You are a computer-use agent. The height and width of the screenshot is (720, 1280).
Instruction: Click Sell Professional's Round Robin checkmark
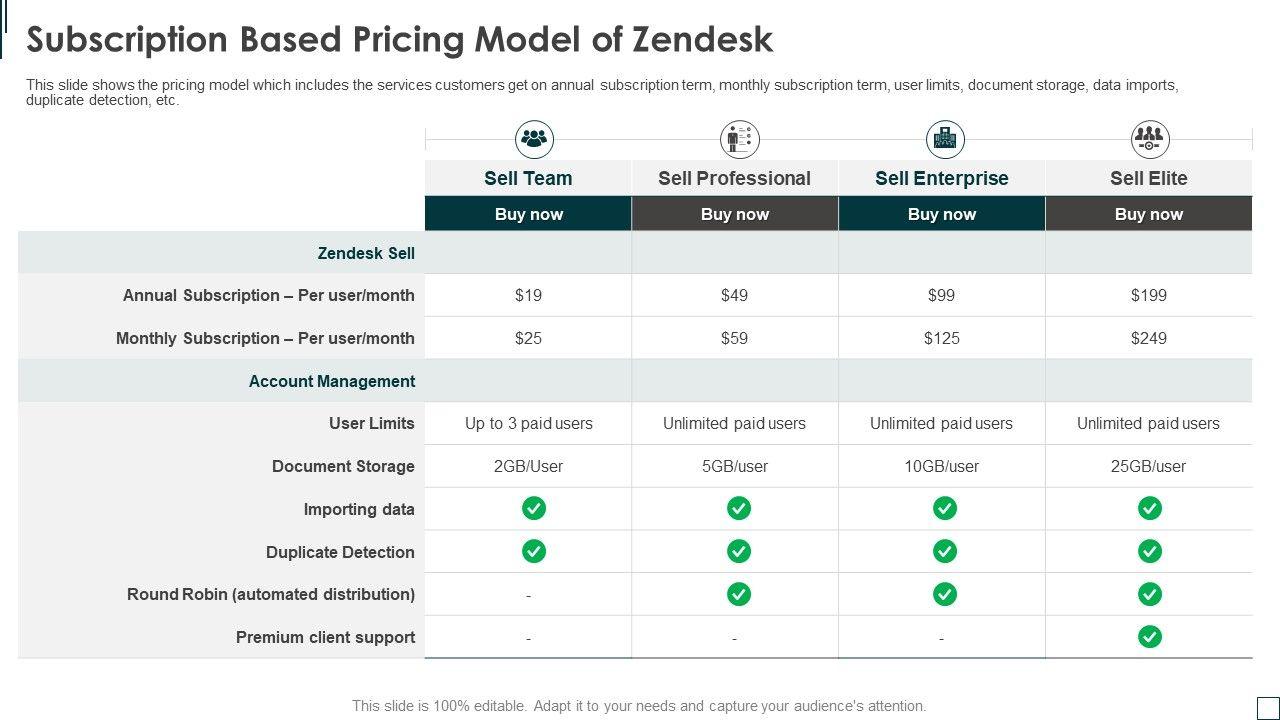tap(739, 594)
